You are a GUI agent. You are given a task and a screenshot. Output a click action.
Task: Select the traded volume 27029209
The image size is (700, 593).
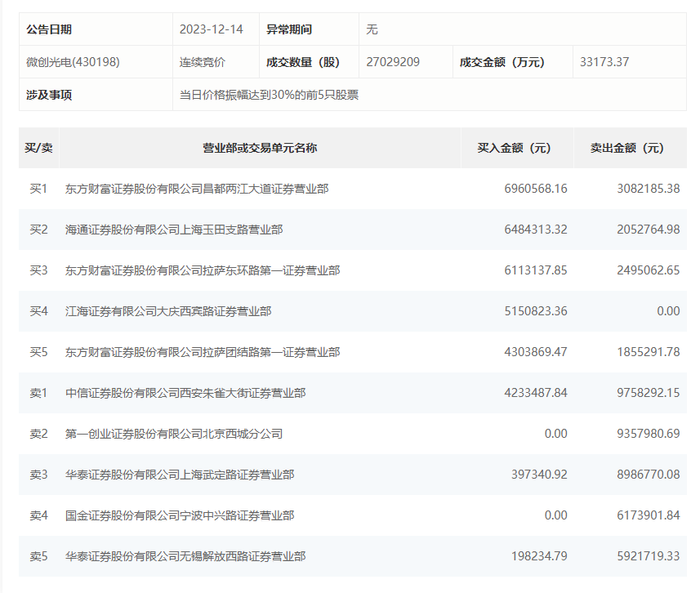click(x=393, y=62)
